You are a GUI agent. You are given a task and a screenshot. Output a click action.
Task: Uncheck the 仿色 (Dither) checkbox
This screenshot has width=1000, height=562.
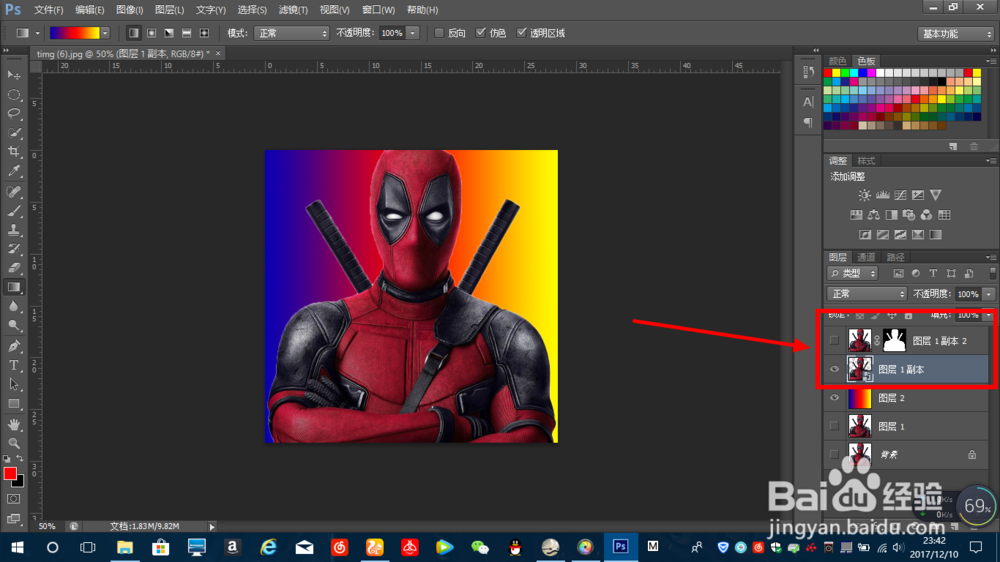pos(481,33)
